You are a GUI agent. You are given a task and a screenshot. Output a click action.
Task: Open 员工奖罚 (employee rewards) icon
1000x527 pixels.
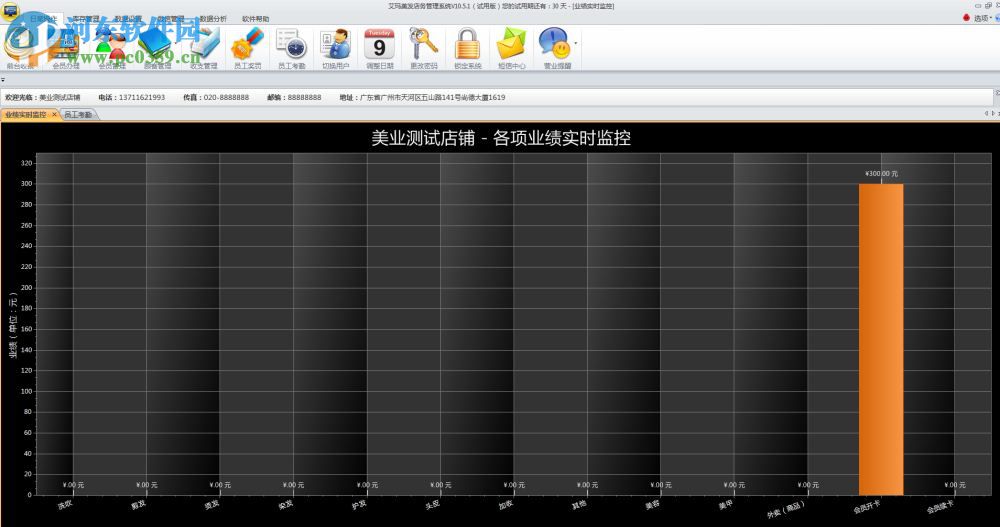(x=247, y=48)
